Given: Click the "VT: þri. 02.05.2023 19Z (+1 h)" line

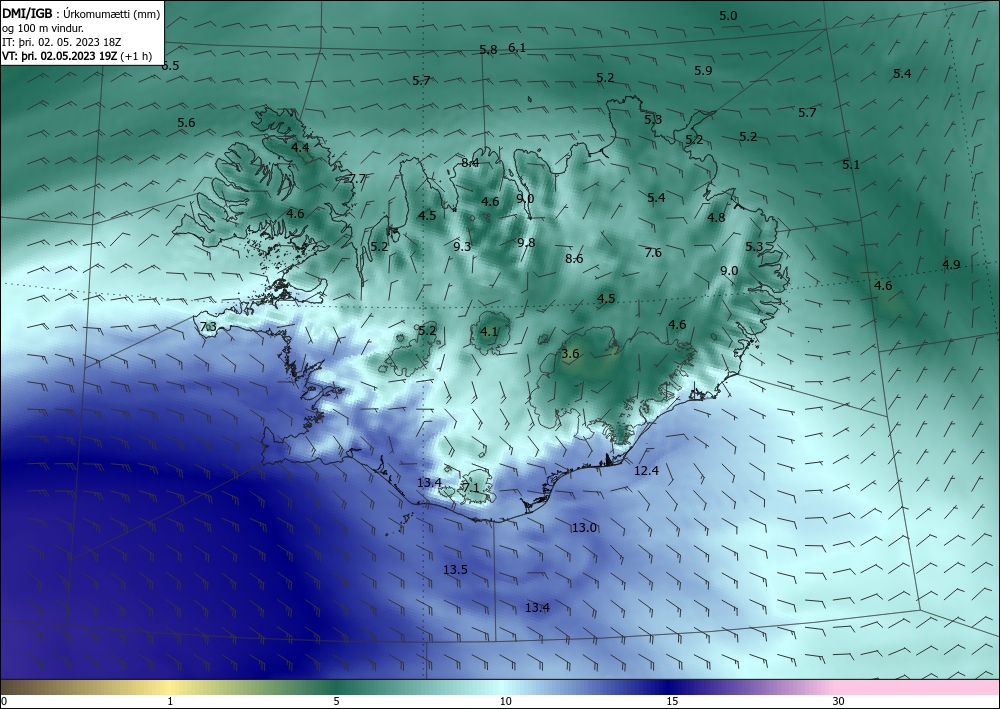Looking at the screenshot, I should coord(77,55).
